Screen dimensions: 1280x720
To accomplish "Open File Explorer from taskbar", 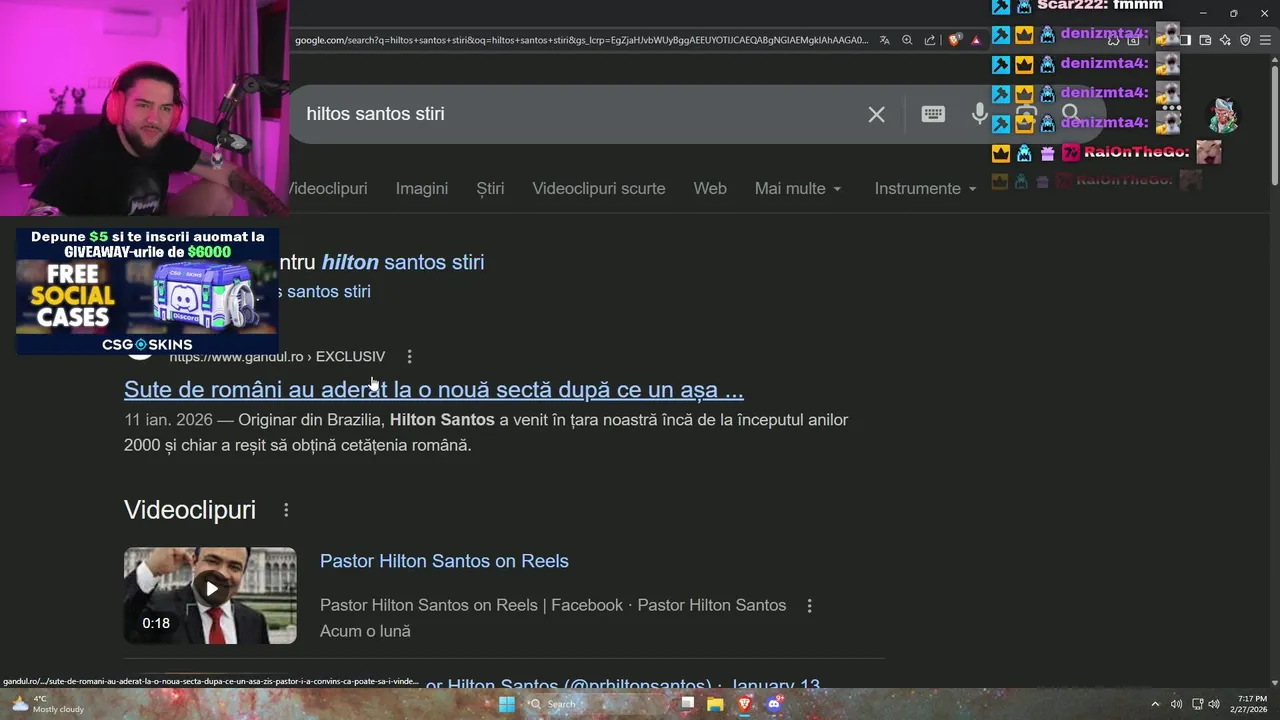I will pos(715,704).
